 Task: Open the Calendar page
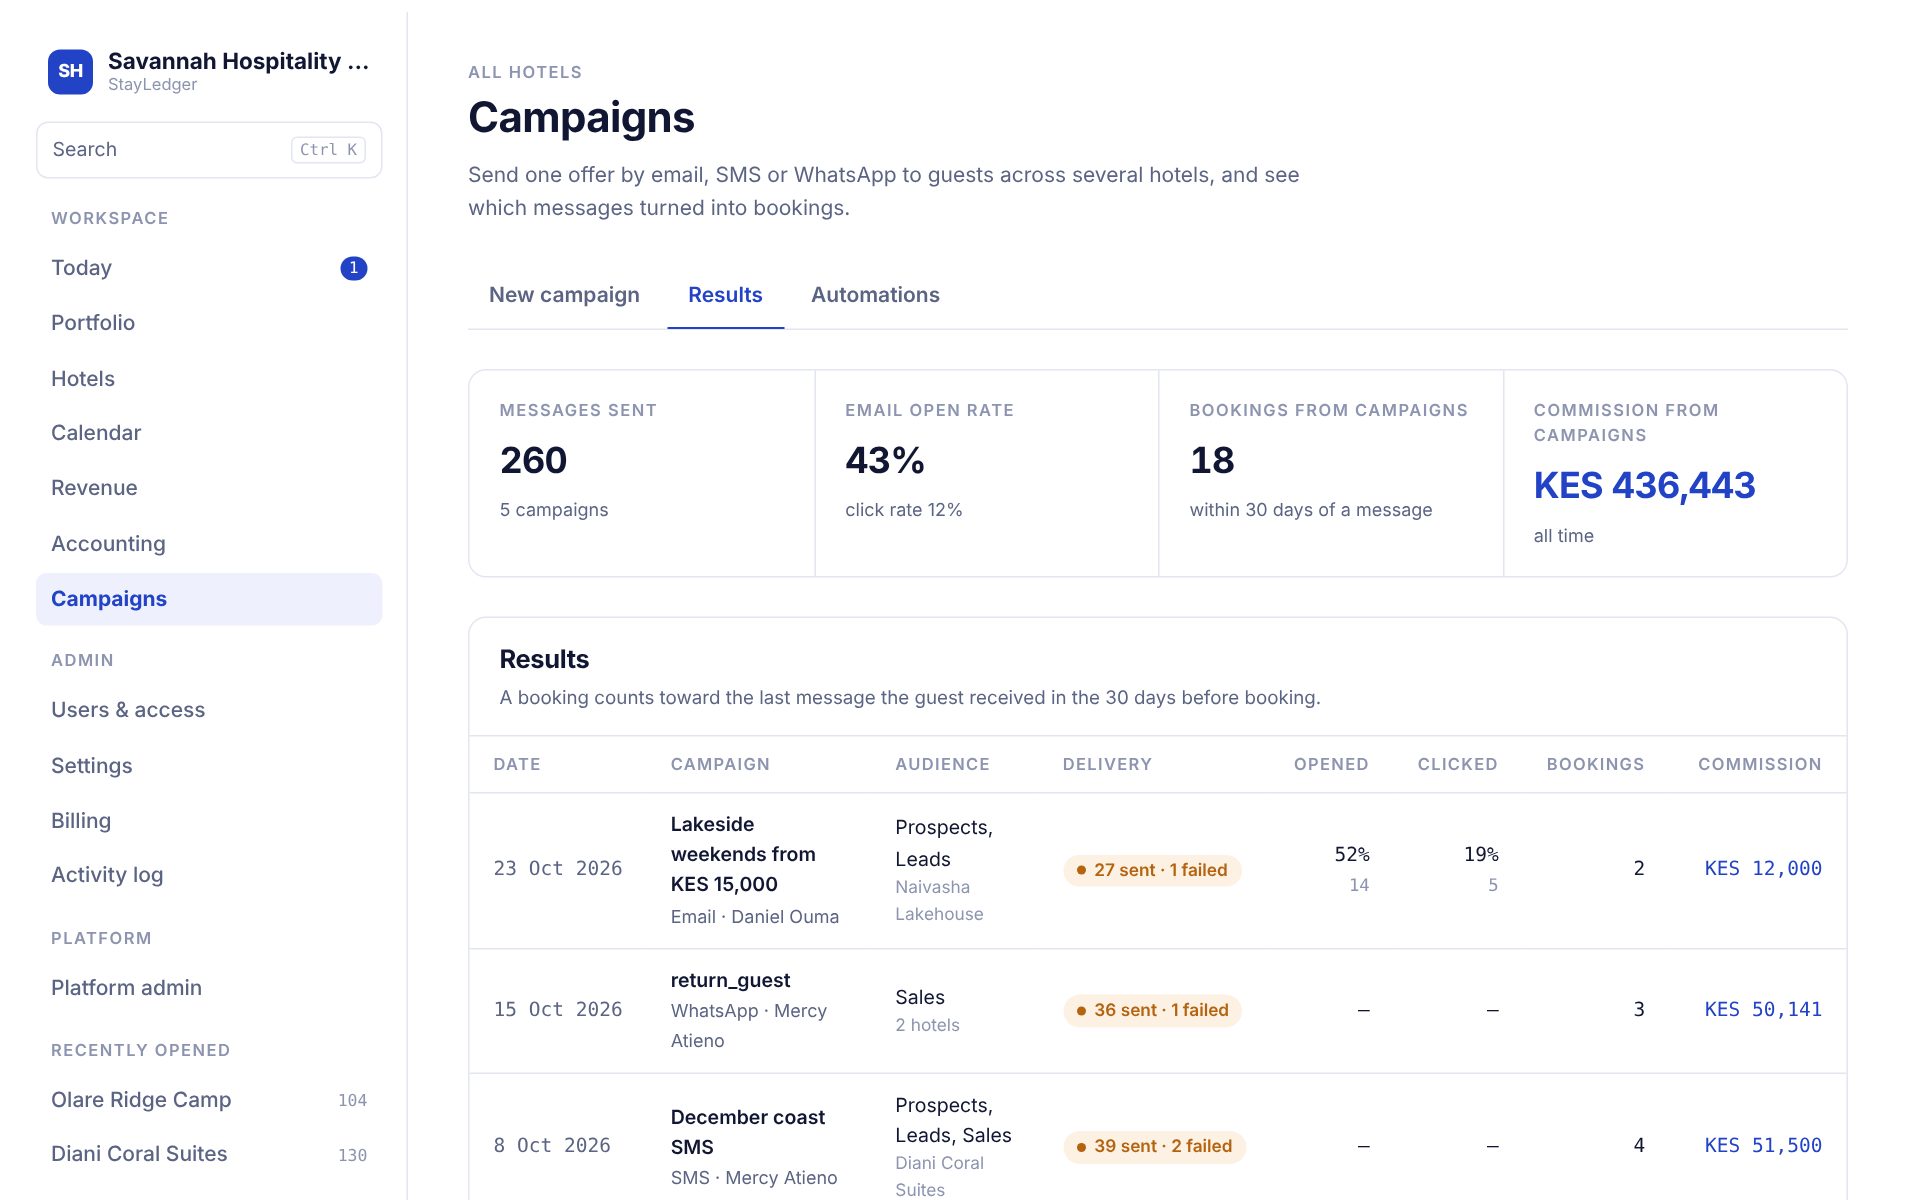point(209,433)
